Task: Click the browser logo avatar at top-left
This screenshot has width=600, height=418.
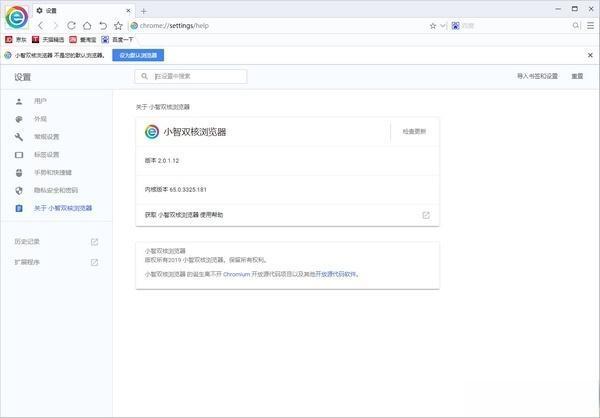Action: (x=16, y=17)
